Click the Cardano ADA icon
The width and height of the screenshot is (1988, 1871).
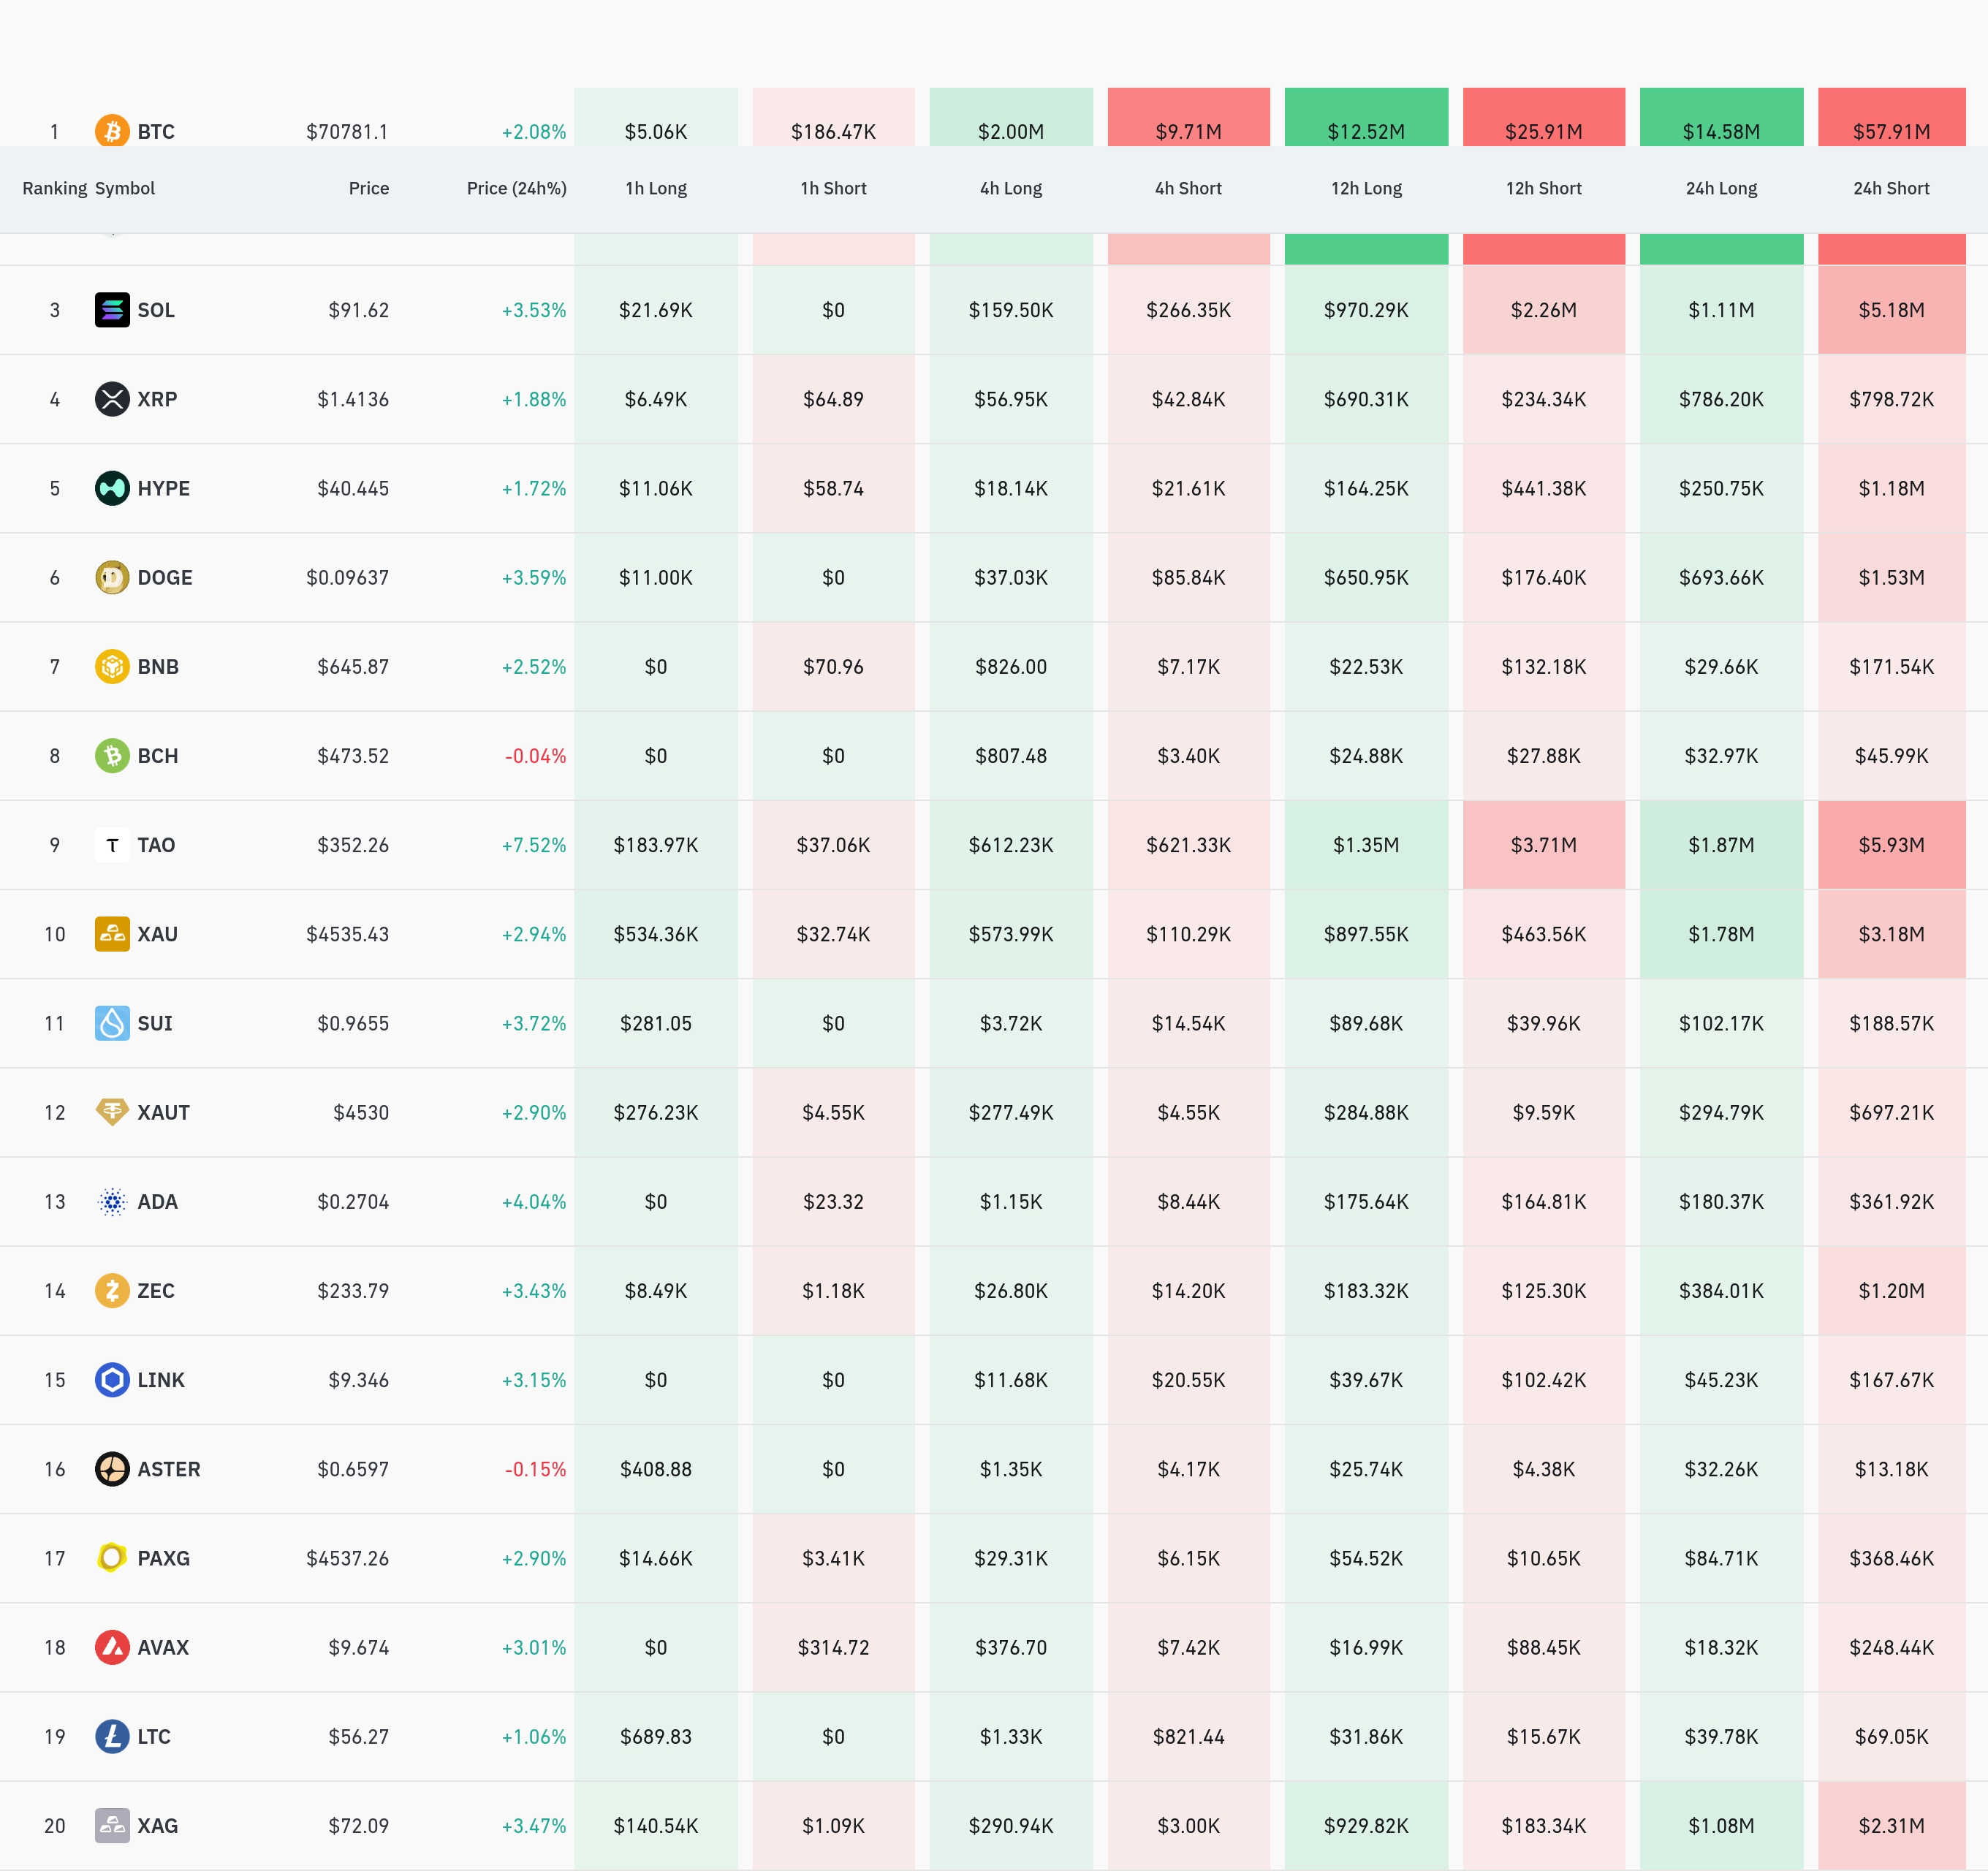[x=112, y=1201]
